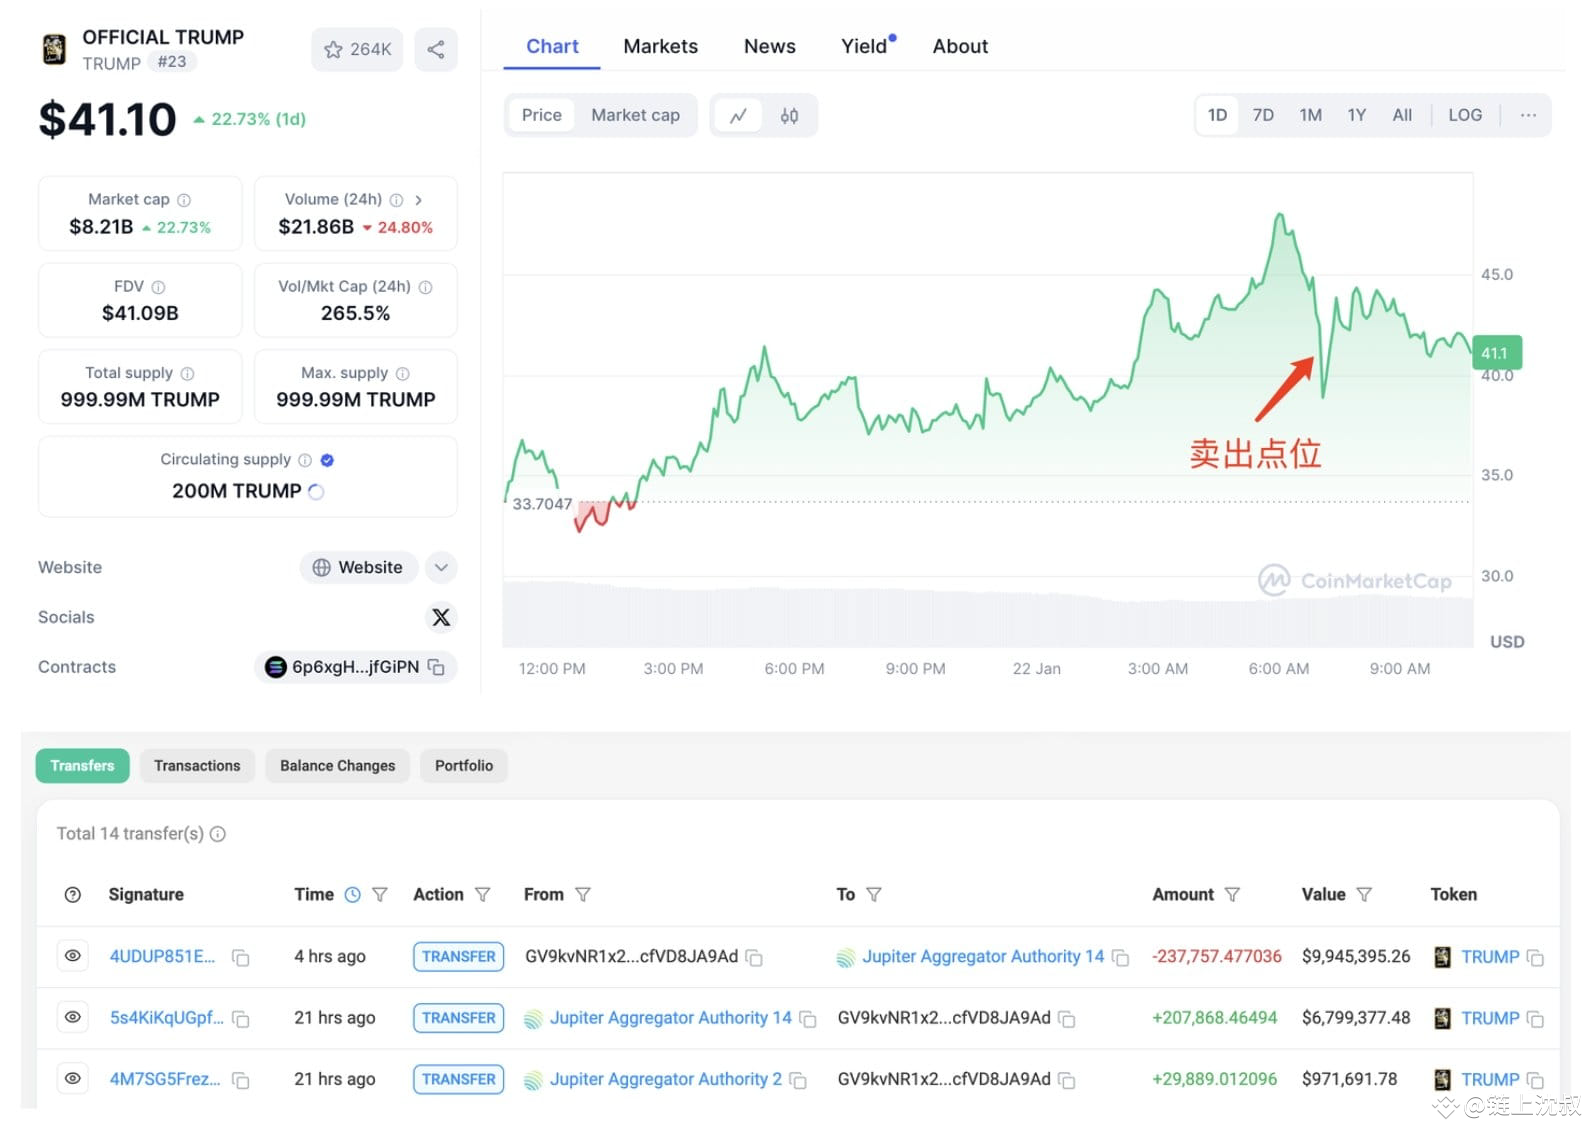Open Amount column filter
Viewport: 1590px width, 1128px height.
point(1232,895)
